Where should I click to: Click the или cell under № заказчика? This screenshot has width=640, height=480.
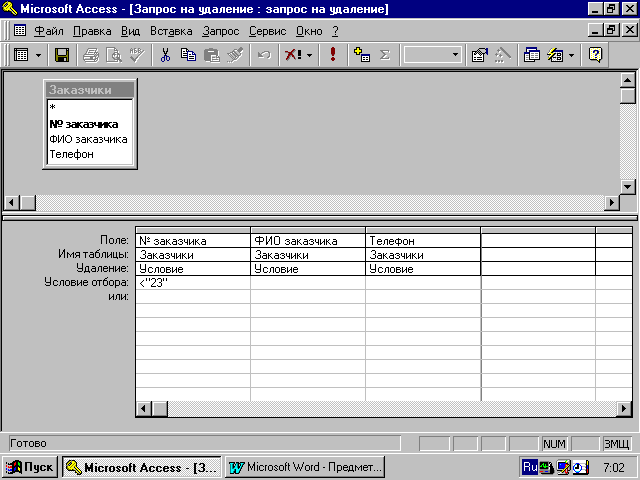[x=193, y=297]
